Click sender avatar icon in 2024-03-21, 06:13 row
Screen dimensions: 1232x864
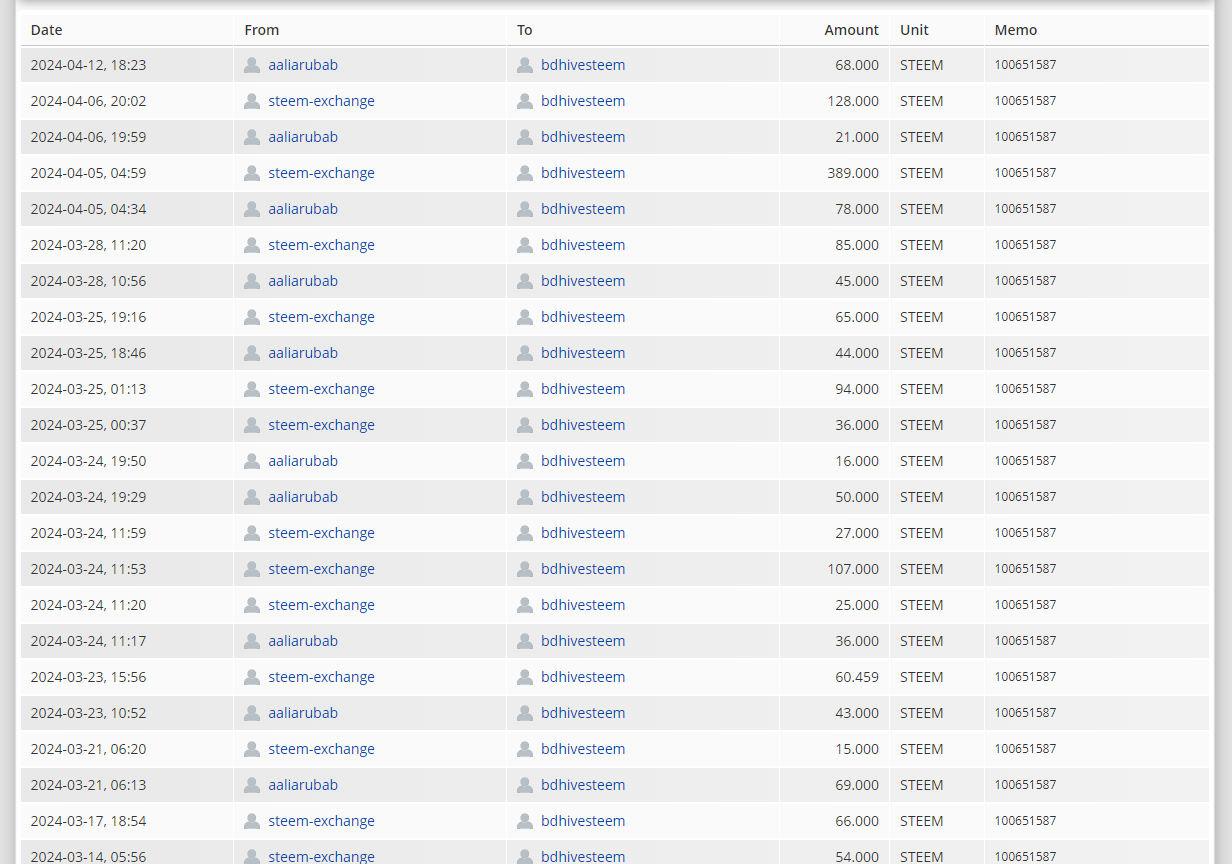(x=252, y=785)
